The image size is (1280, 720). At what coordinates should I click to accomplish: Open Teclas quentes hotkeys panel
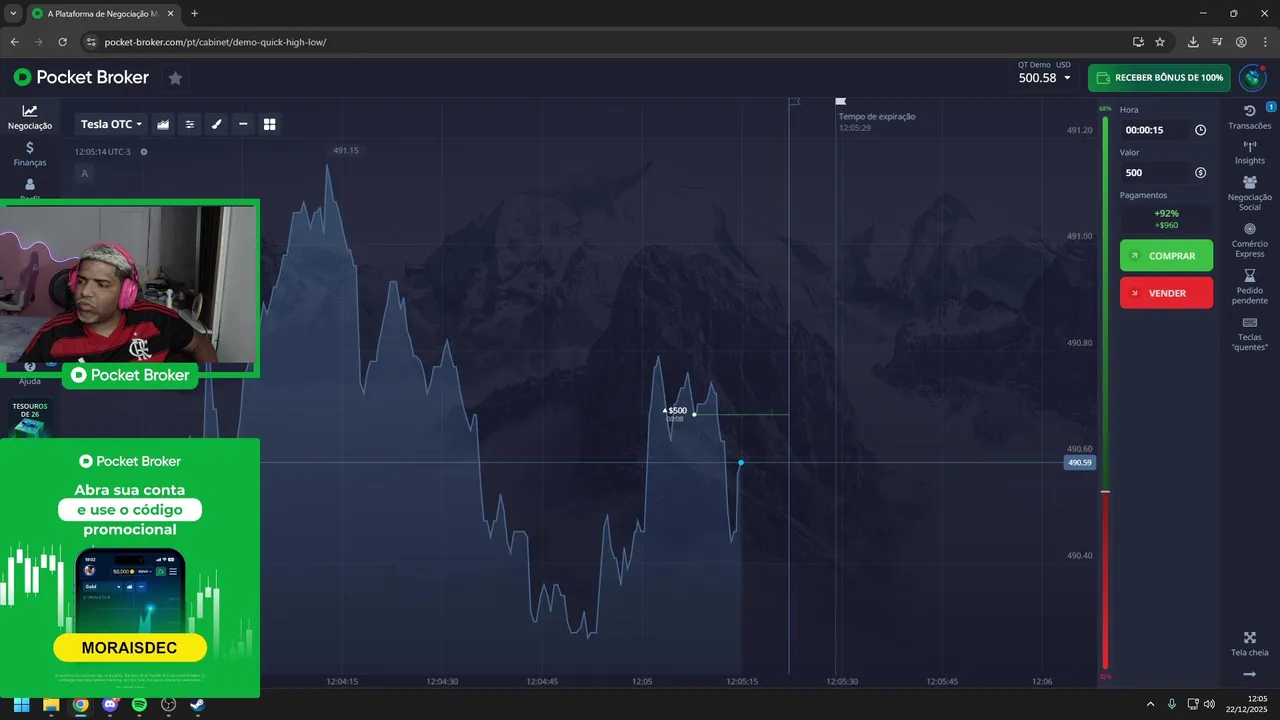click(1249, 334)
